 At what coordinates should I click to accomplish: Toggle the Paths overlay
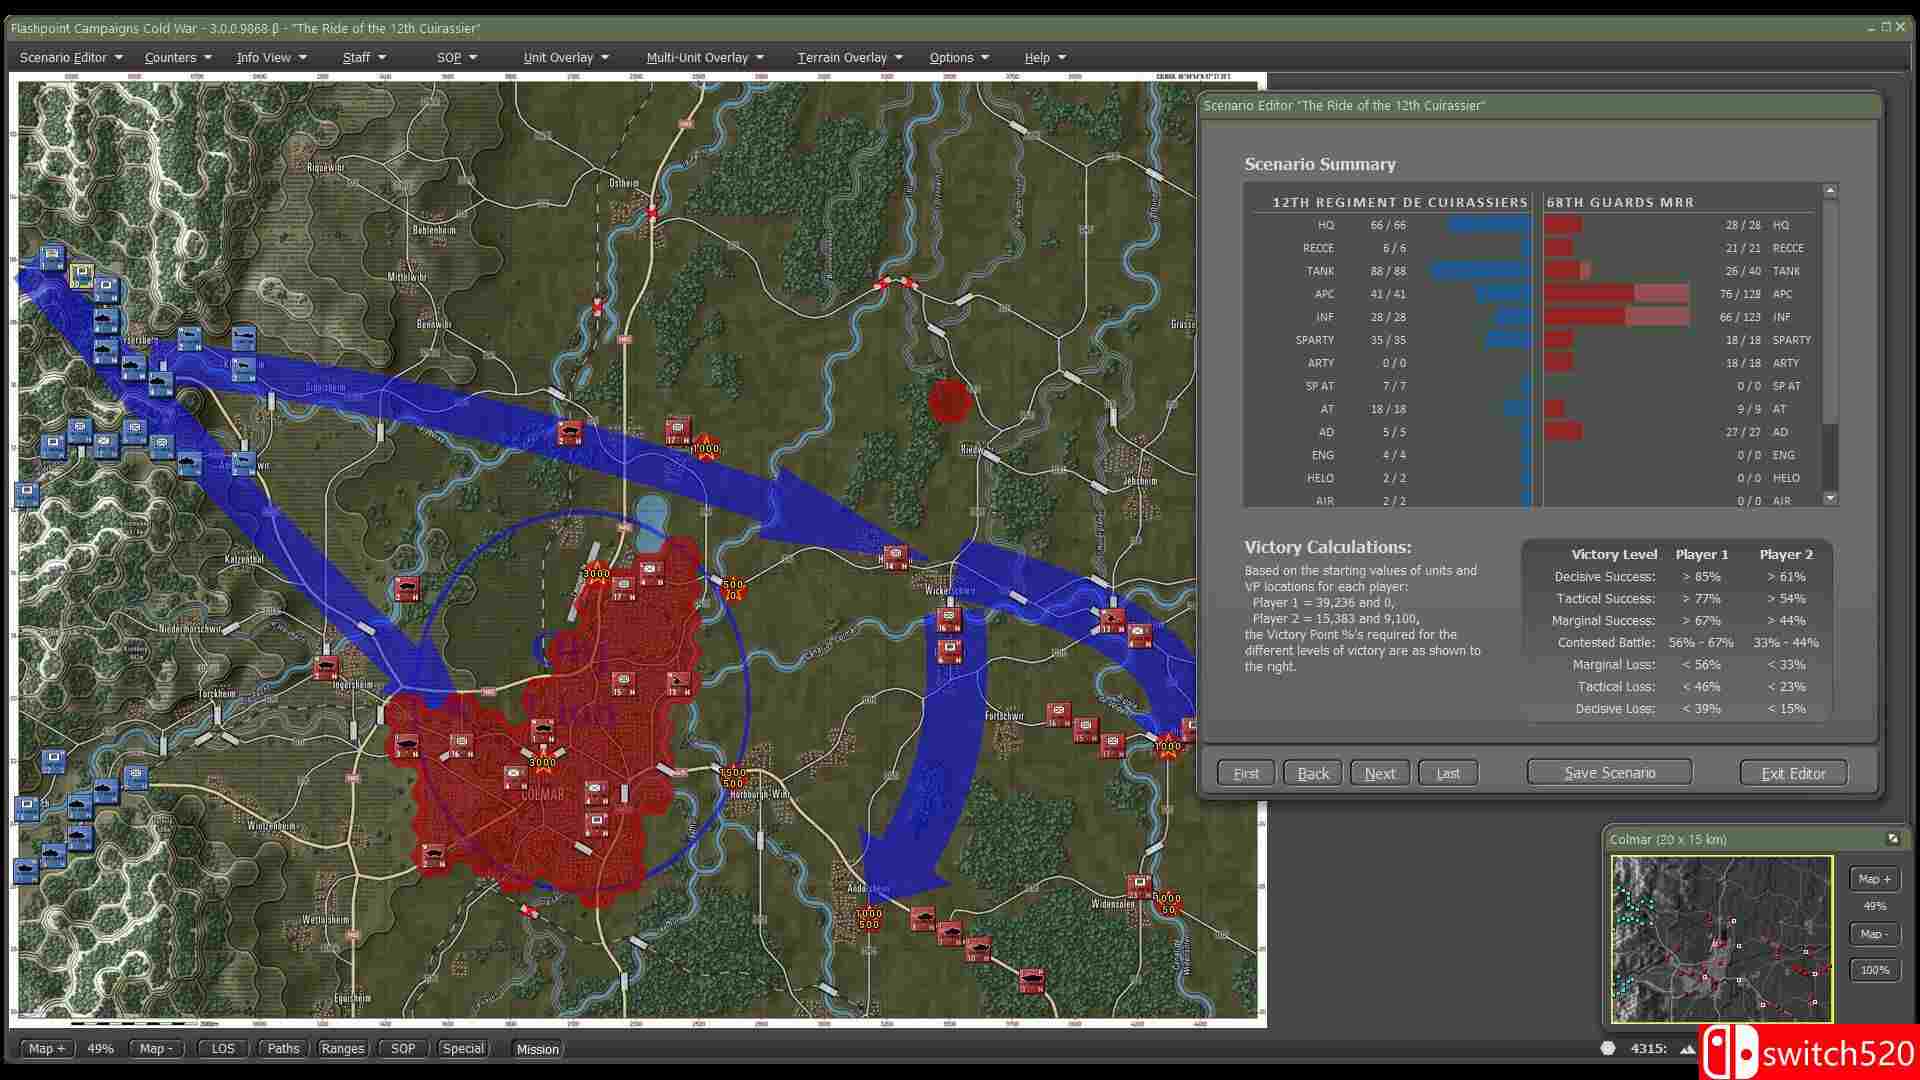click(282, 1048)
